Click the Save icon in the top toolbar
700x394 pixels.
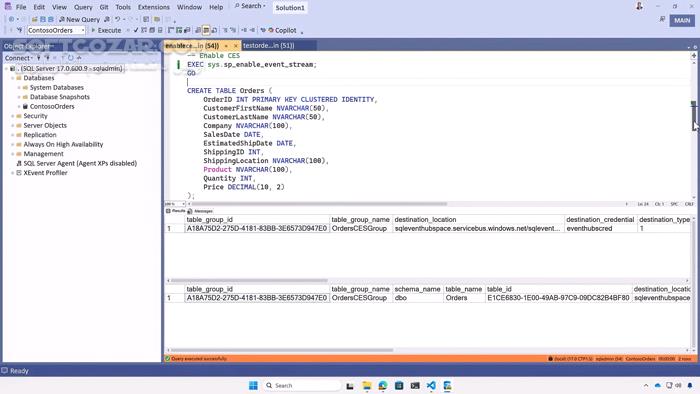point(43,20)
